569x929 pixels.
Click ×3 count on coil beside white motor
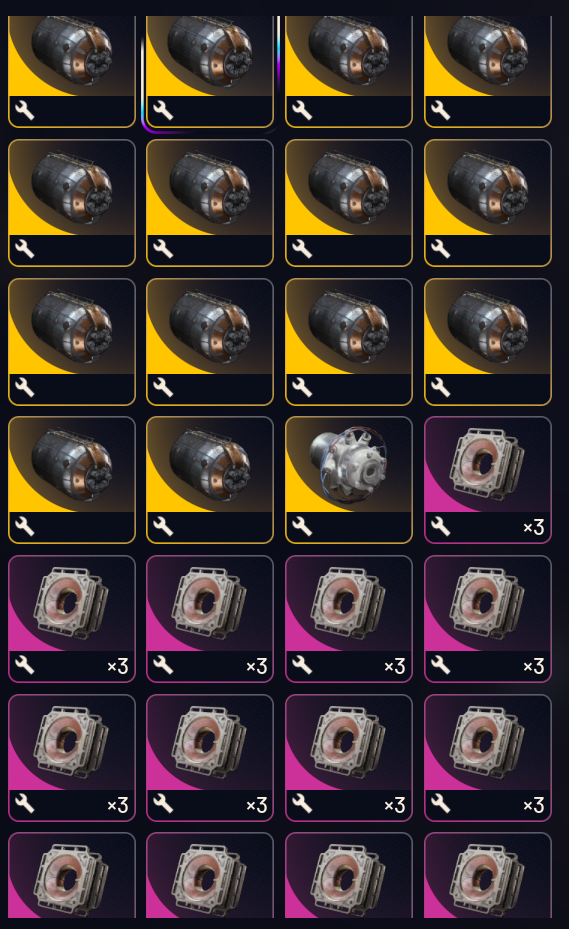point(533,527)
